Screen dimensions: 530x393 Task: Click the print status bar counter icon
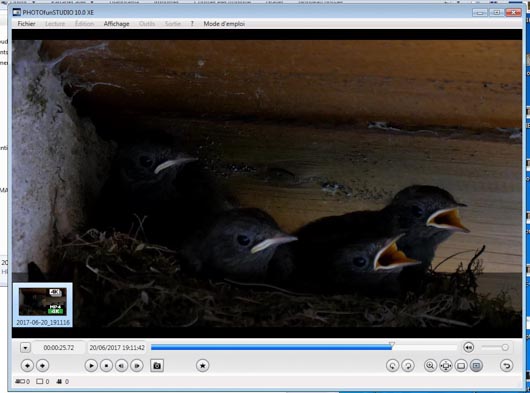click(x=59, y=382)
